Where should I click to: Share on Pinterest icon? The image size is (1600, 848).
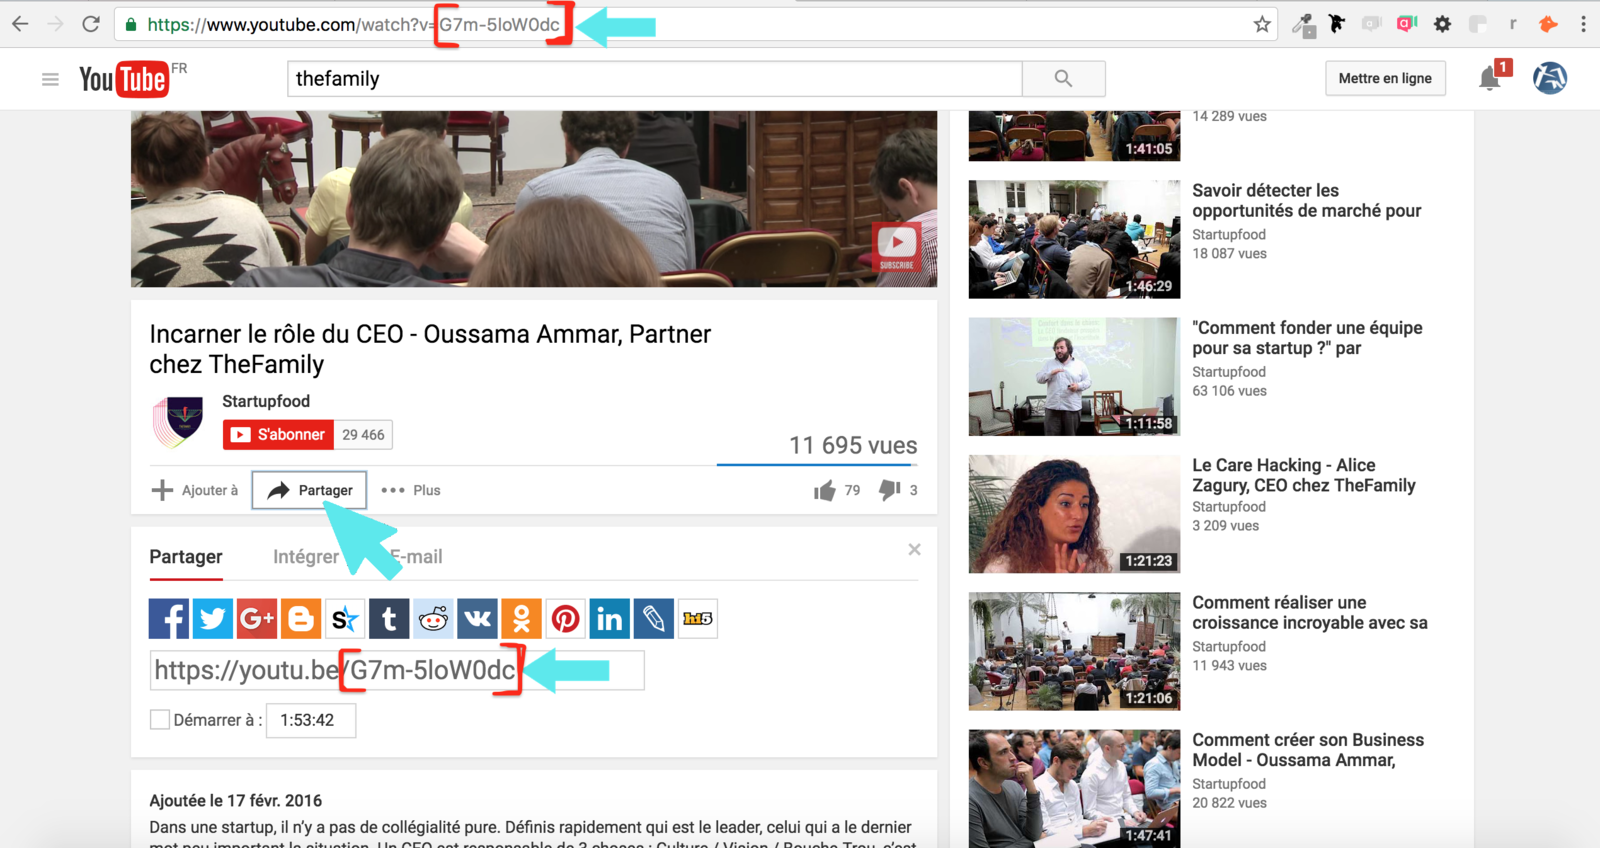tap(565, 619)
